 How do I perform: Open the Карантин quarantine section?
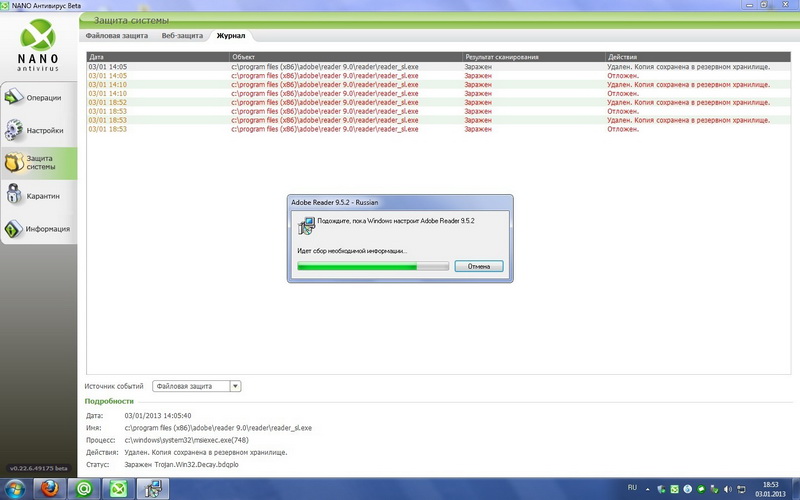pyautogui.click(x=38, y=196)
